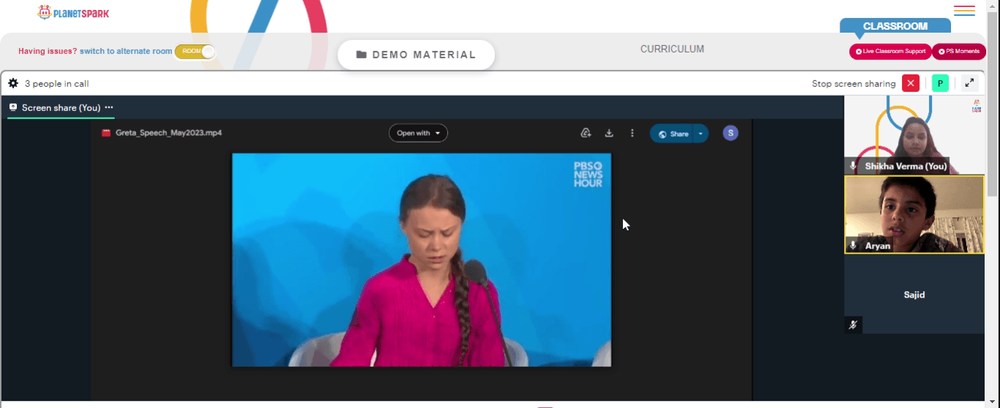This screenshot has width=1000, height=408.
Task: Click the download icon for Greta_Speech_May2023.mp4
Action: pos(609,133)
